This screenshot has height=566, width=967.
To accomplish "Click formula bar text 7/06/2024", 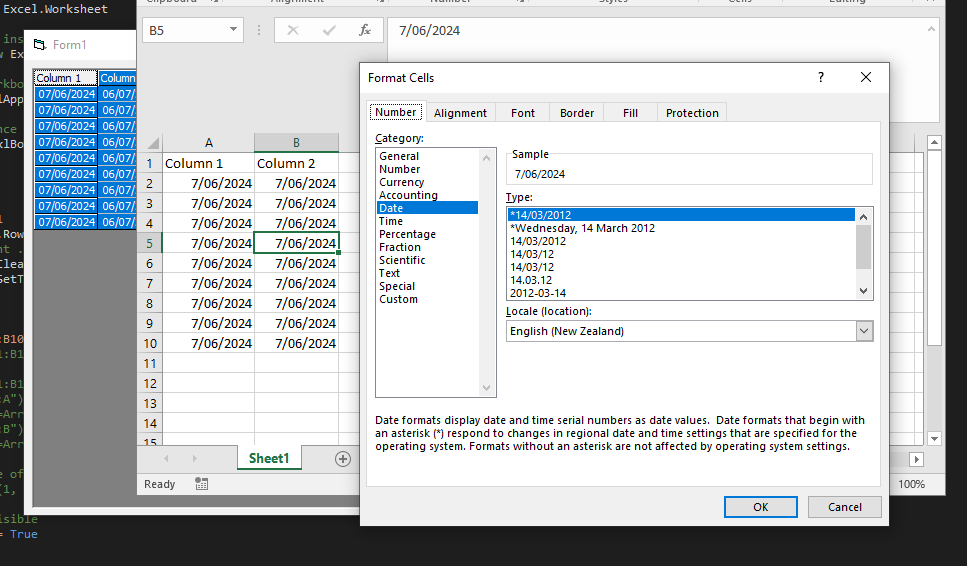I will 429,30.
